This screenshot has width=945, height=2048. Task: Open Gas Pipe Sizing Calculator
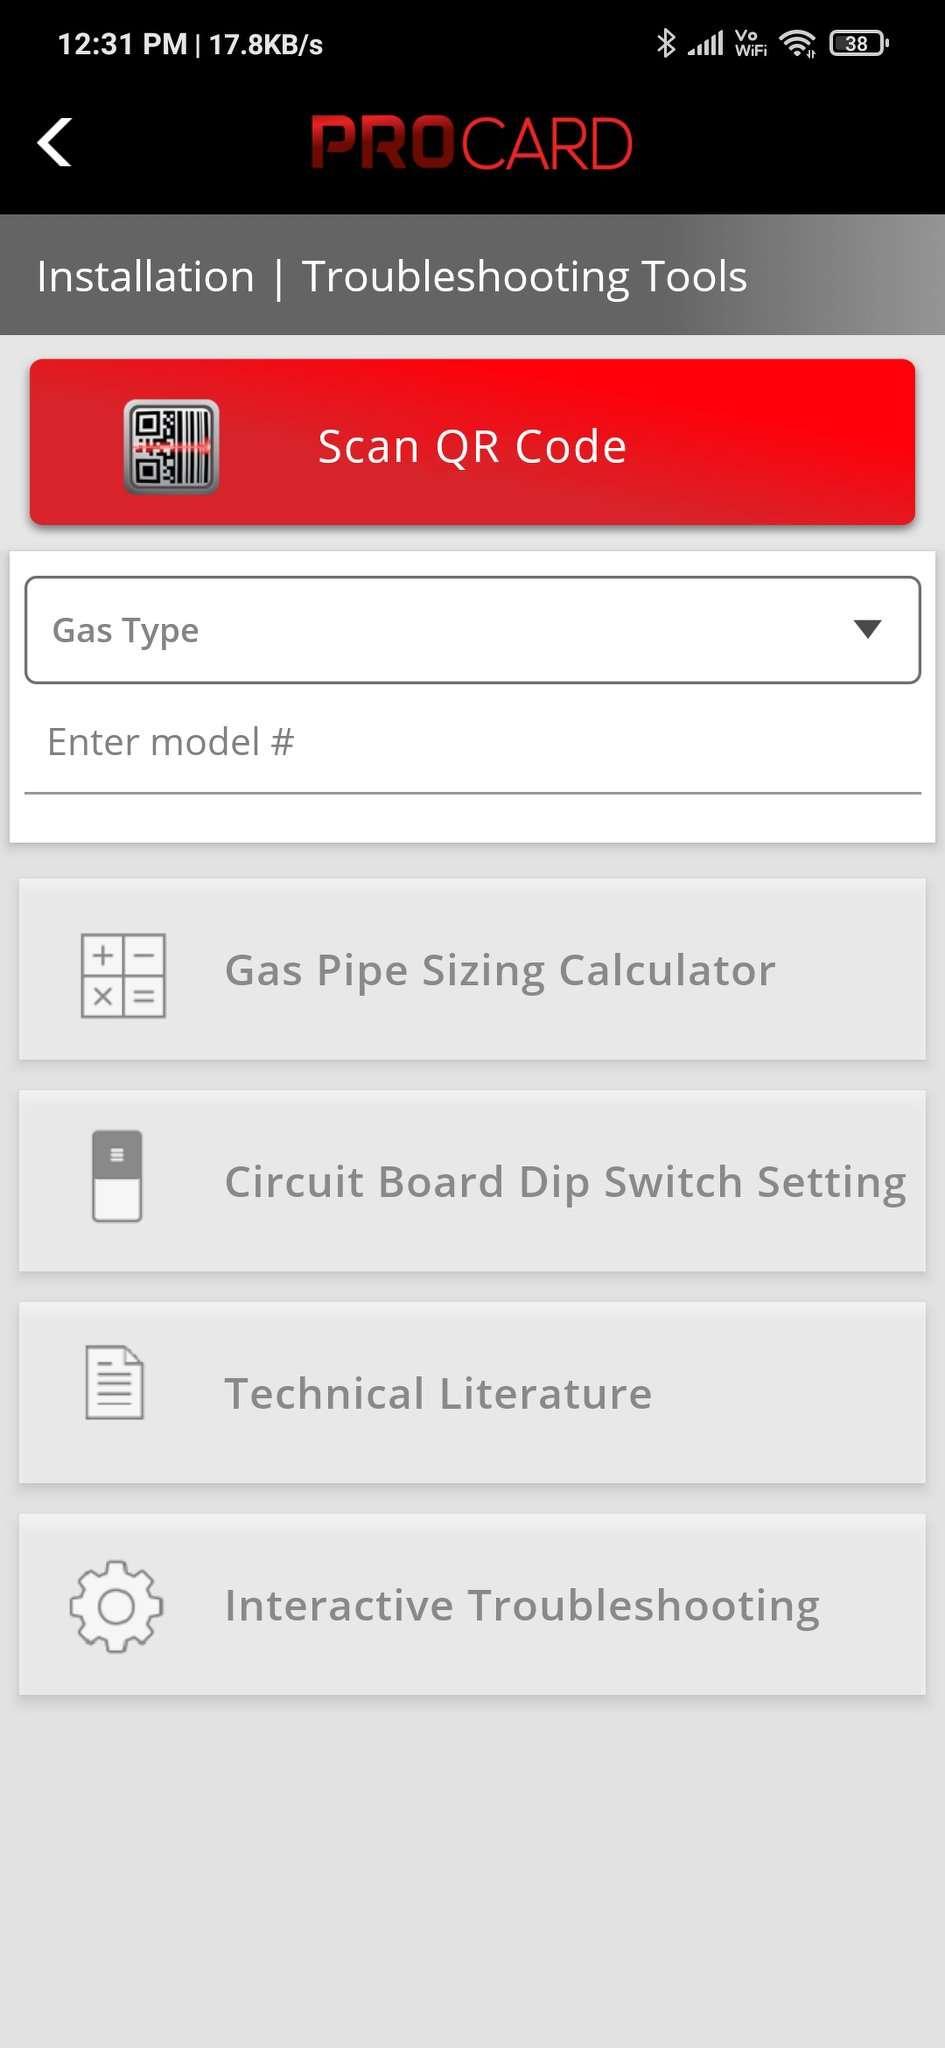[500, 970]
